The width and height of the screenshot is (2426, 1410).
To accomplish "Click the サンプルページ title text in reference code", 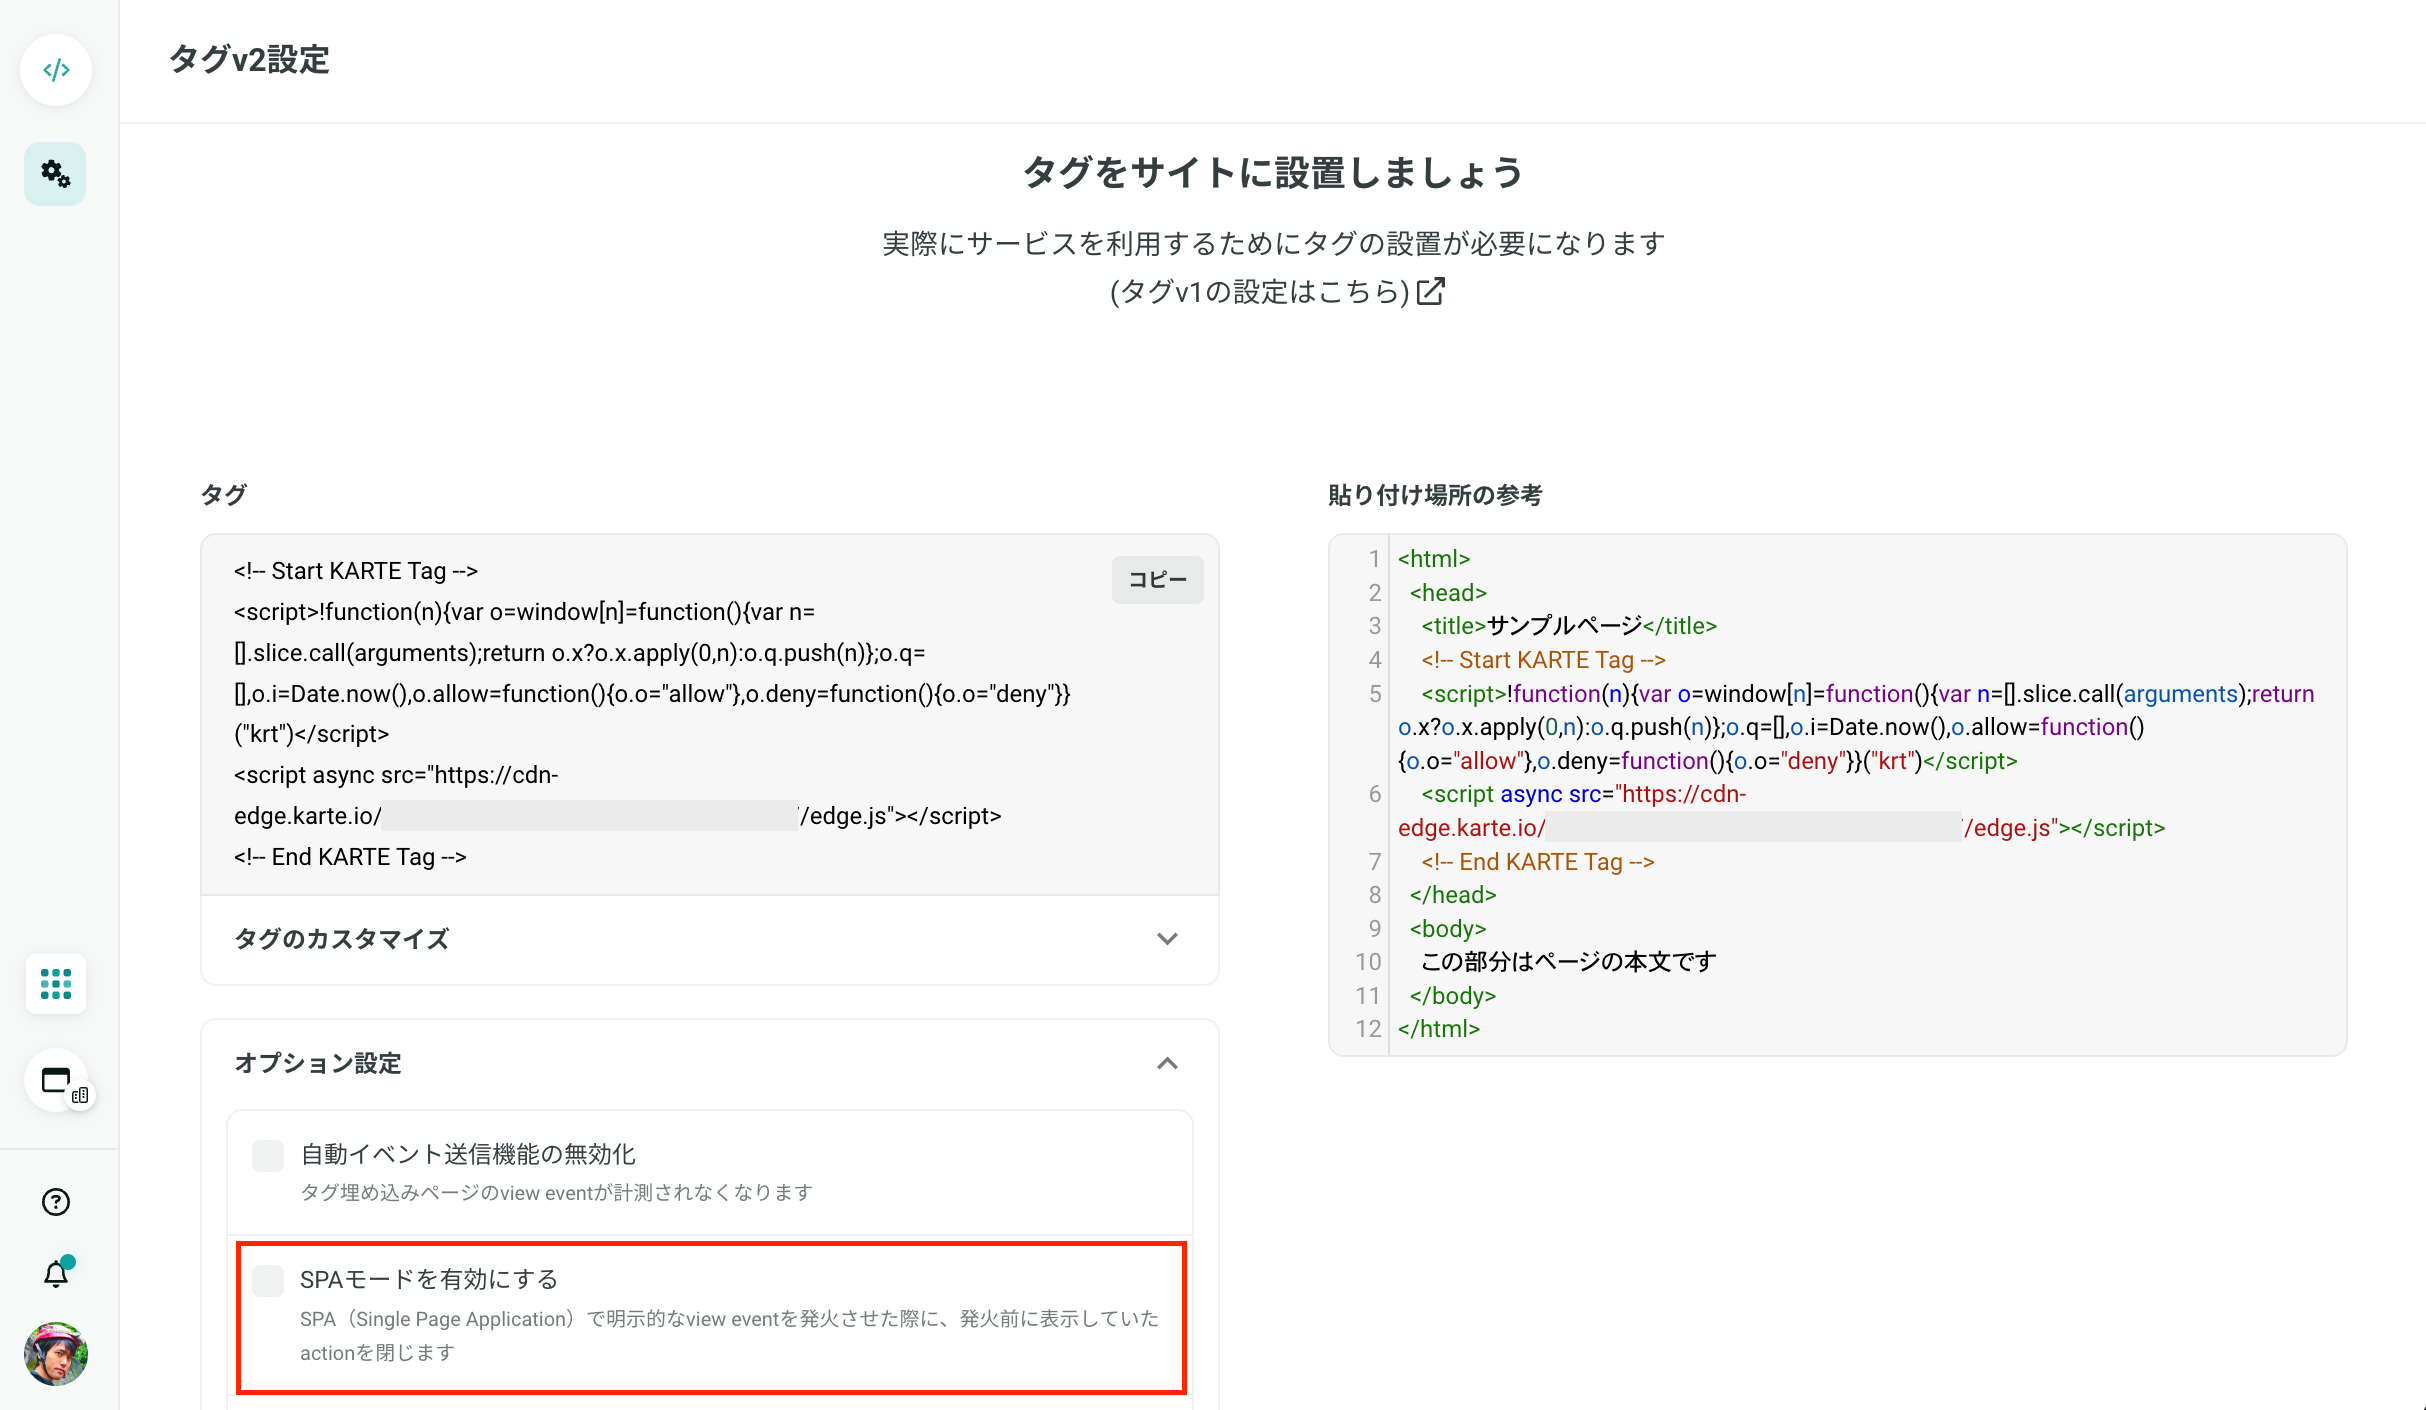I will click(x=1564, y=626).
